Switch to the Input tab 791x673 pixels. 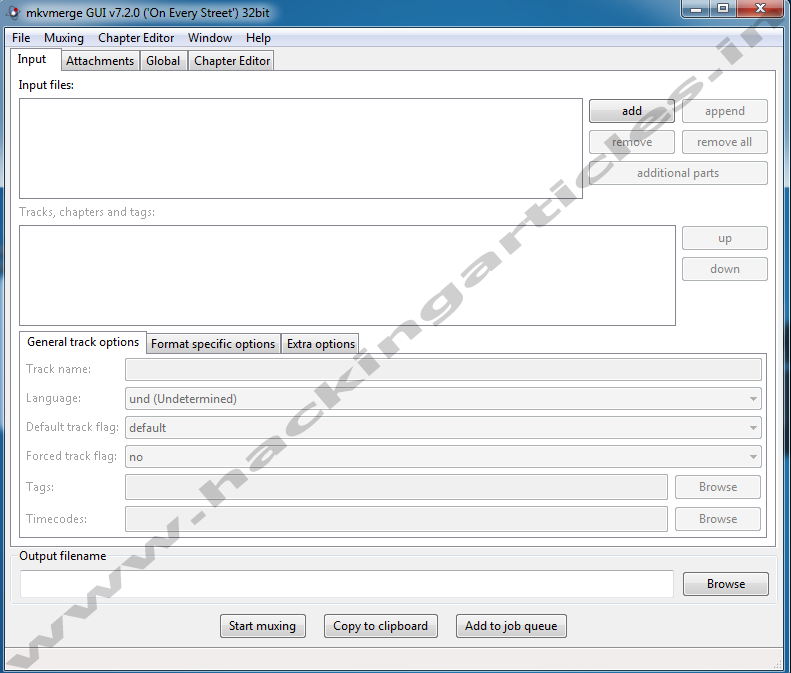click(x=35, y=60)
